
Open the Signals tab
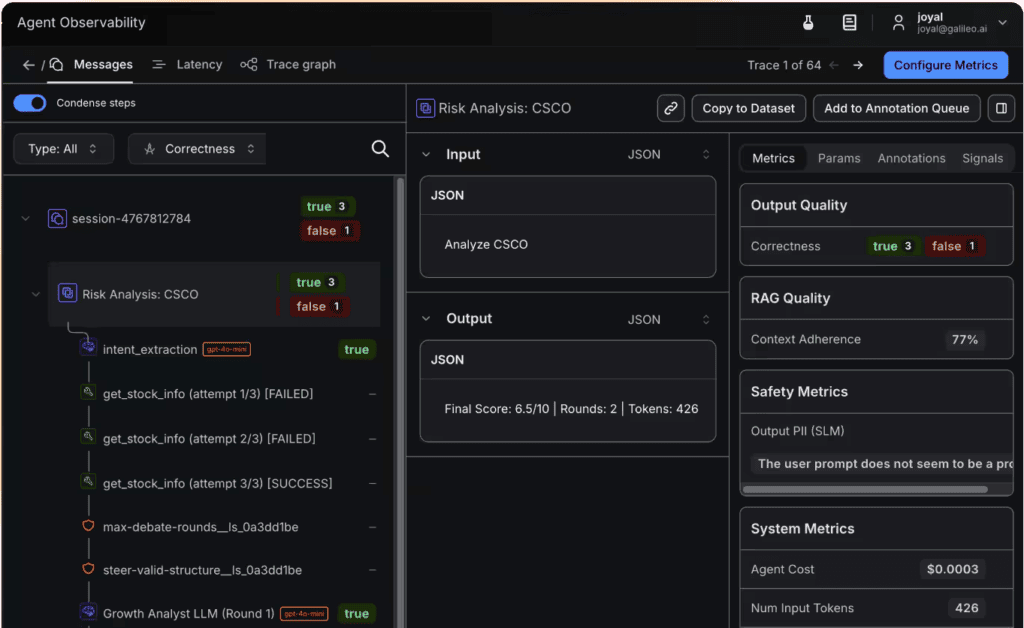(982, 159)
